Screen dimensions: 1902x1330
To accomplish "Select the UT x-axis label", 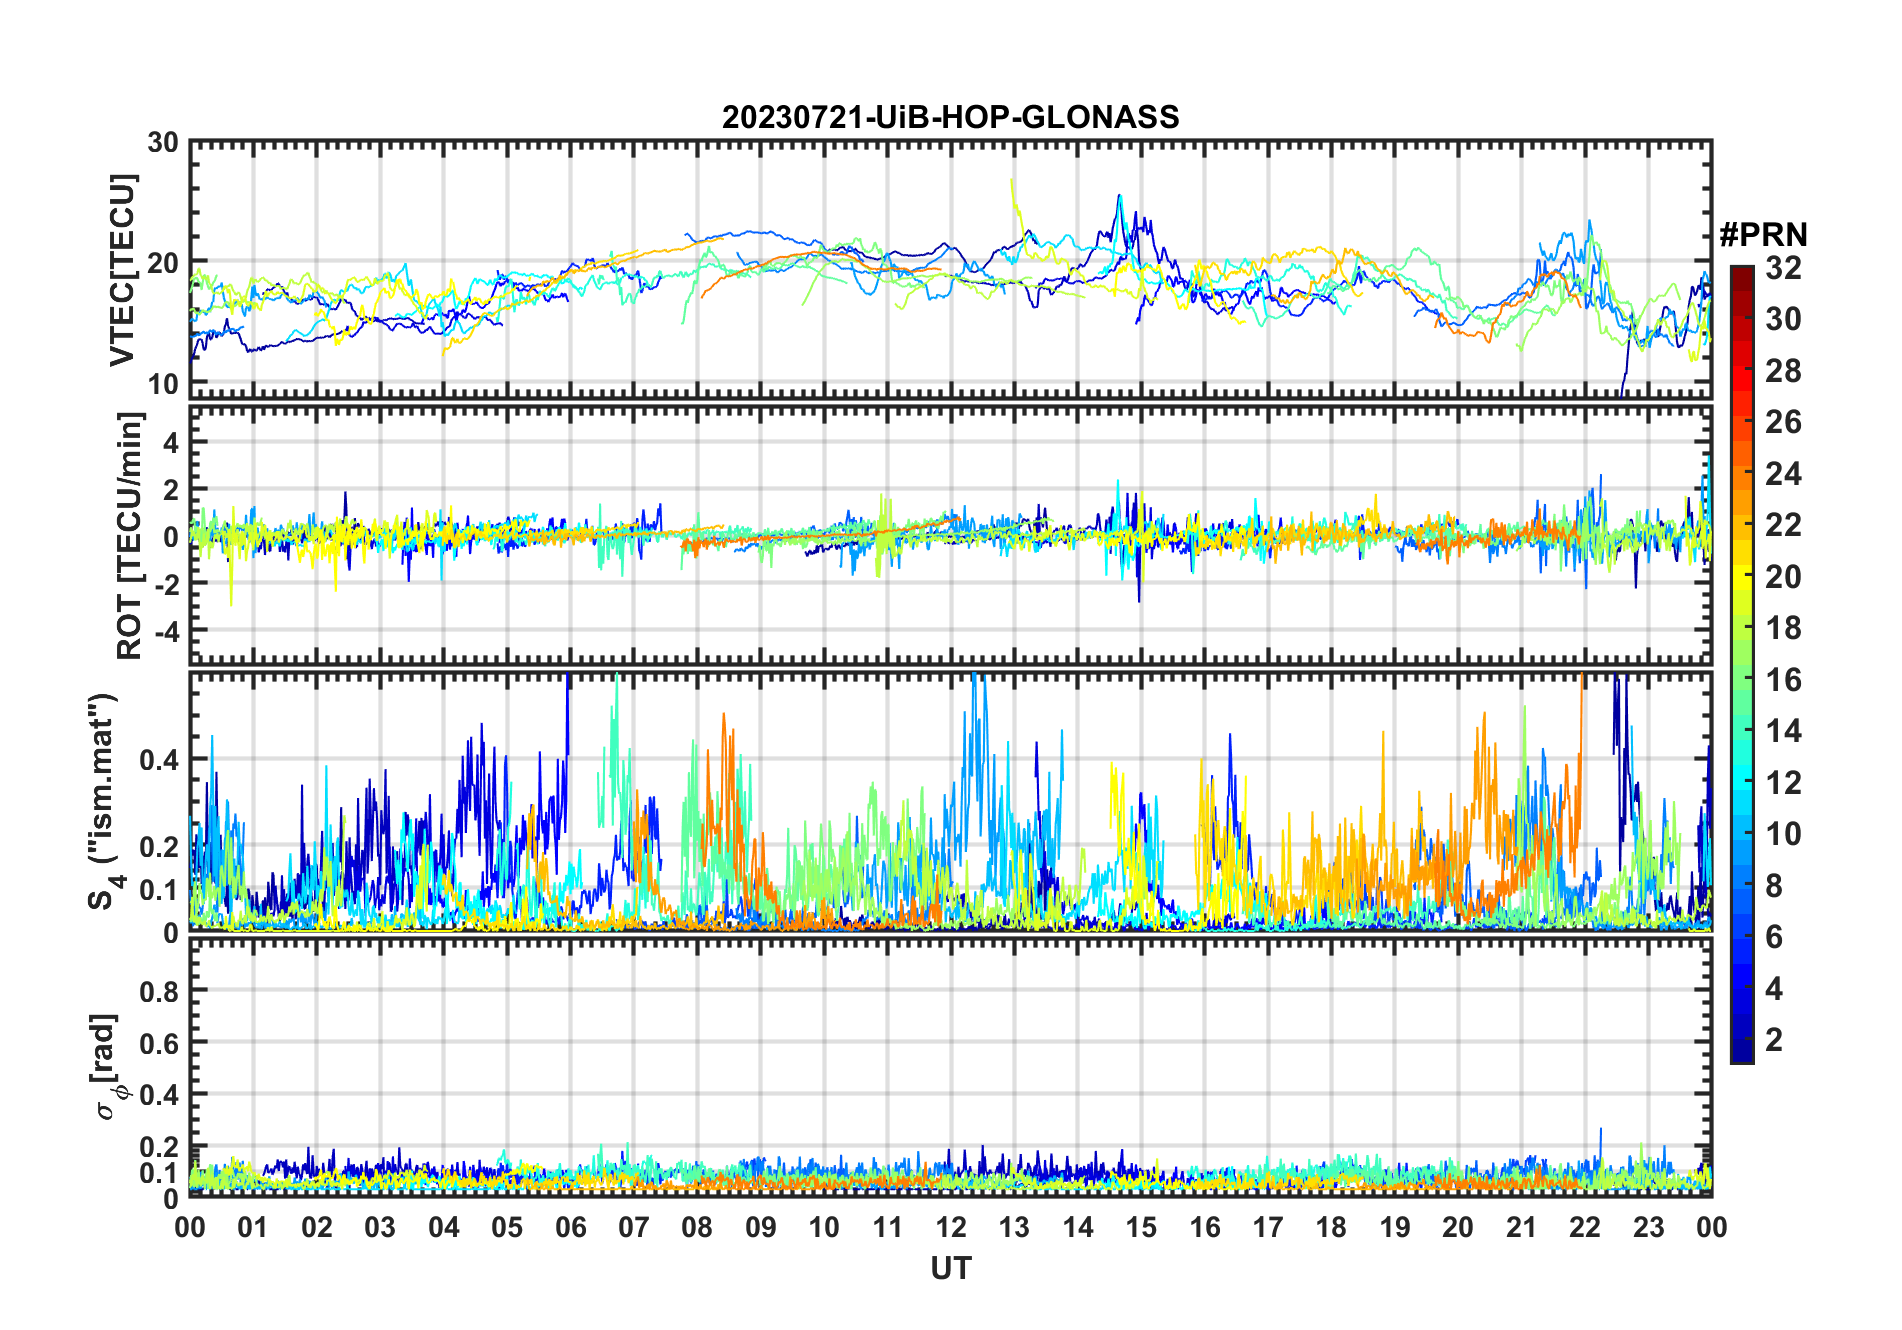I will pyautogui.click(x=950, y=1269).
